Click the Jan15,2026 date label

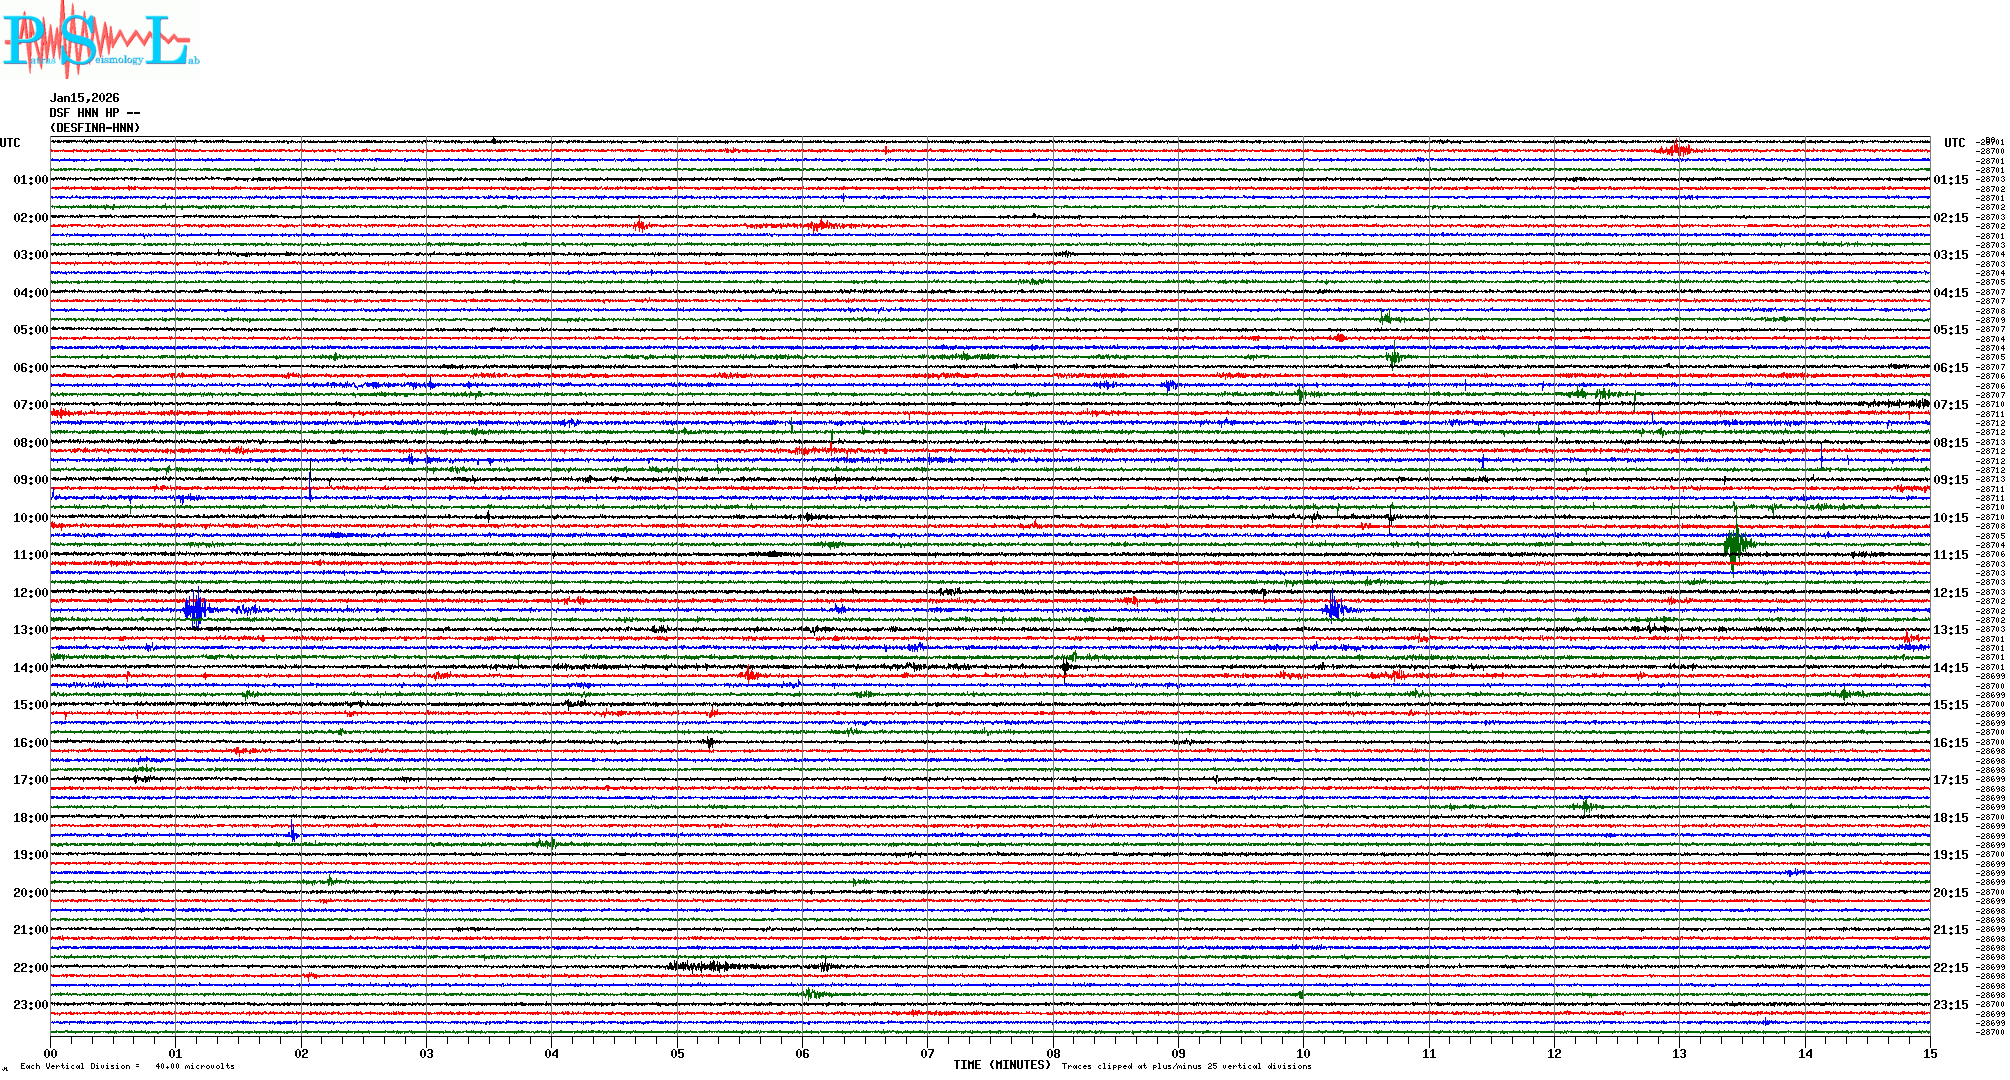tap(84, 98)
